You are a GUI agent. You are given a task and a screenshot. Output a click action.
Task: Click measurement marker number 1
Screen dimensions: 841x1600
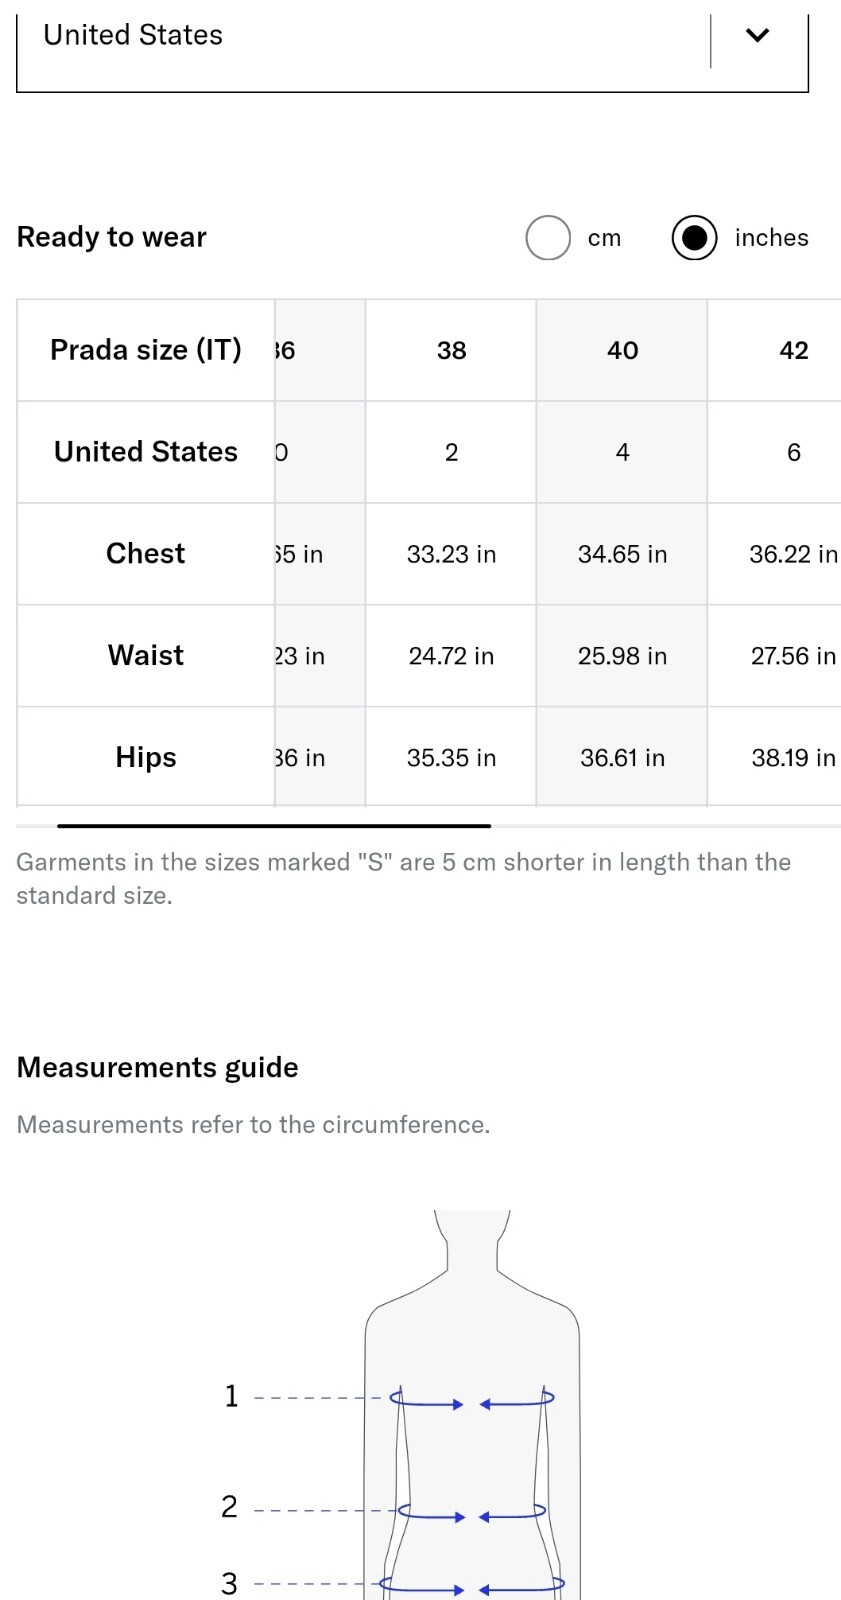(232, 1396)
